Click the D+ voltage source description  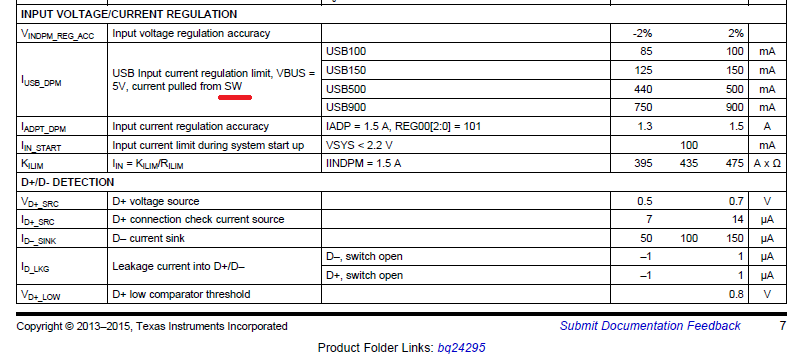[x=156, y=201]
